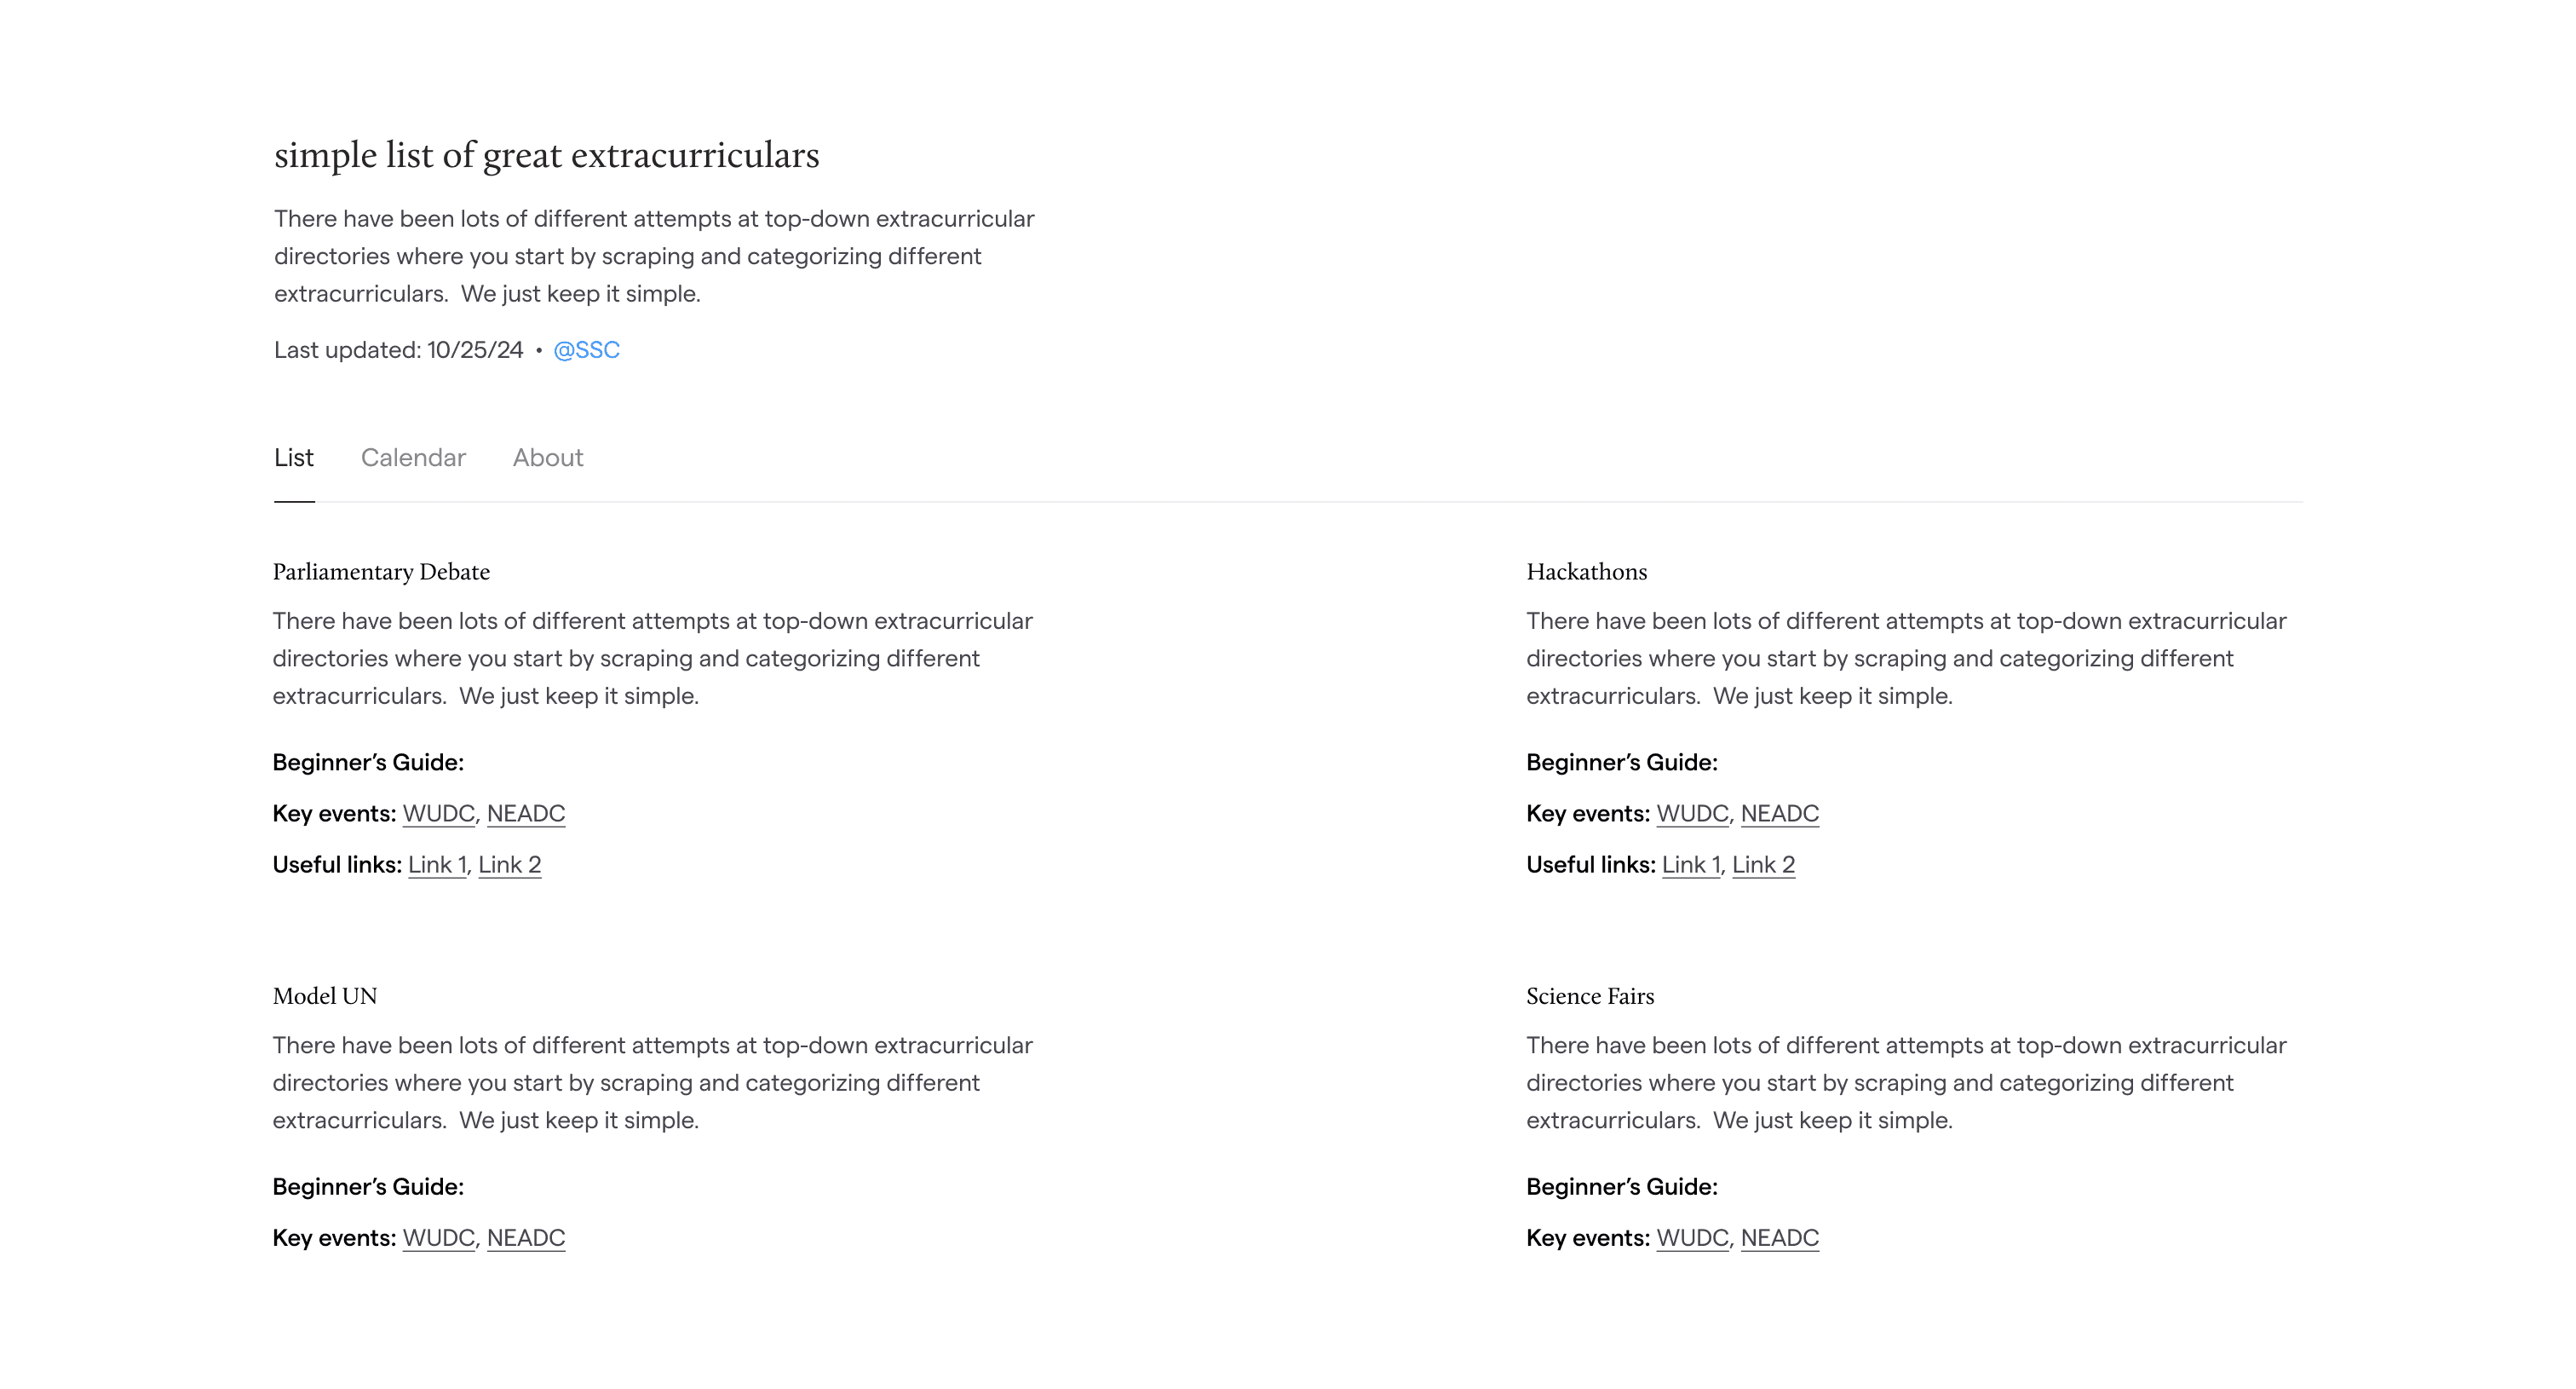This screenshot has width=2576, height=1389.
Task: Open WUDC link in Hackathons section
Action: 1692,813
